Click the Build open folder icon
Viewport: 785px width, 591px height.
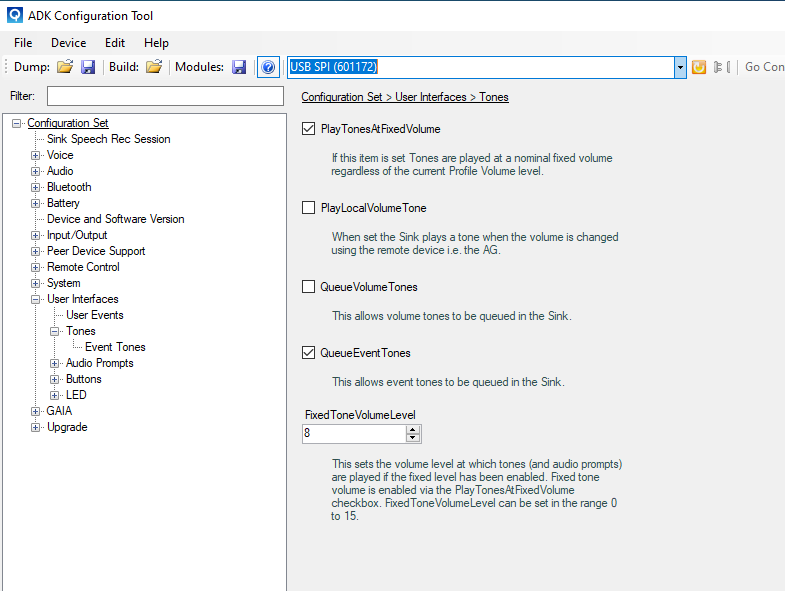[154, 67]
